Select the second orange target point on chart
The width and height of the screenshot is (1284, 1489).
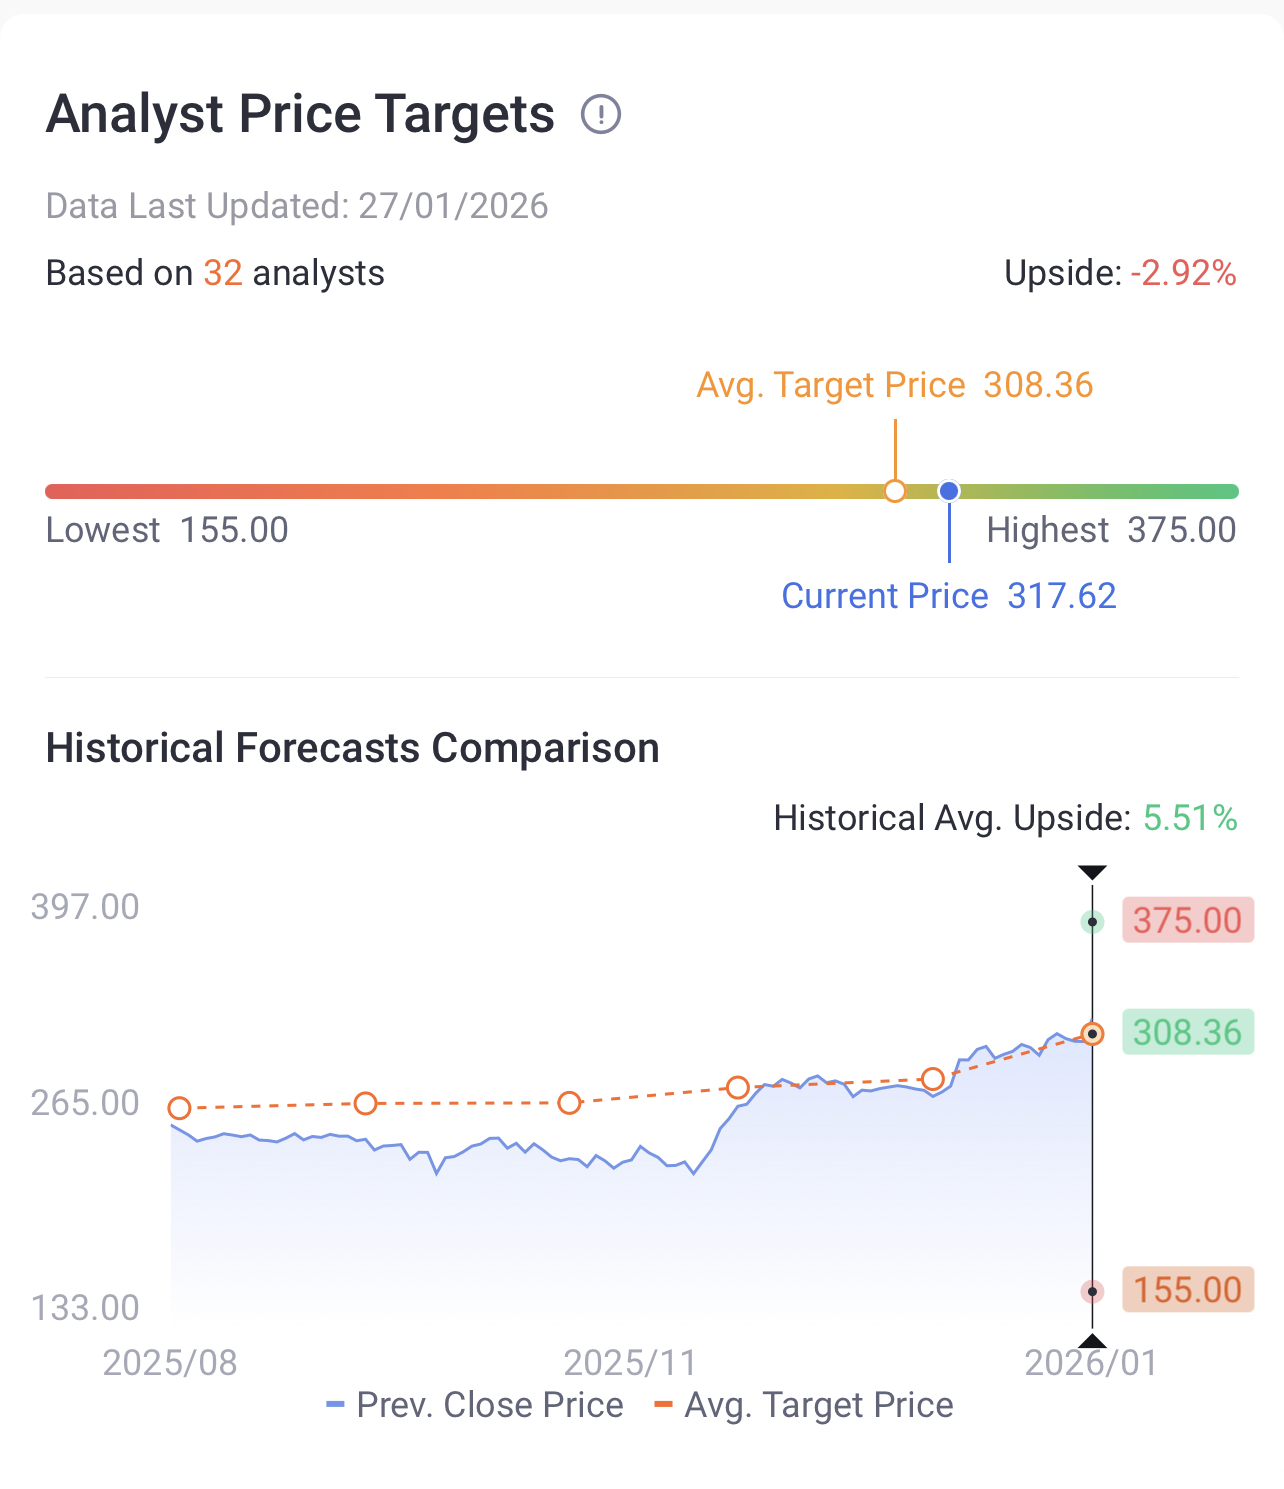point(366,1103)
